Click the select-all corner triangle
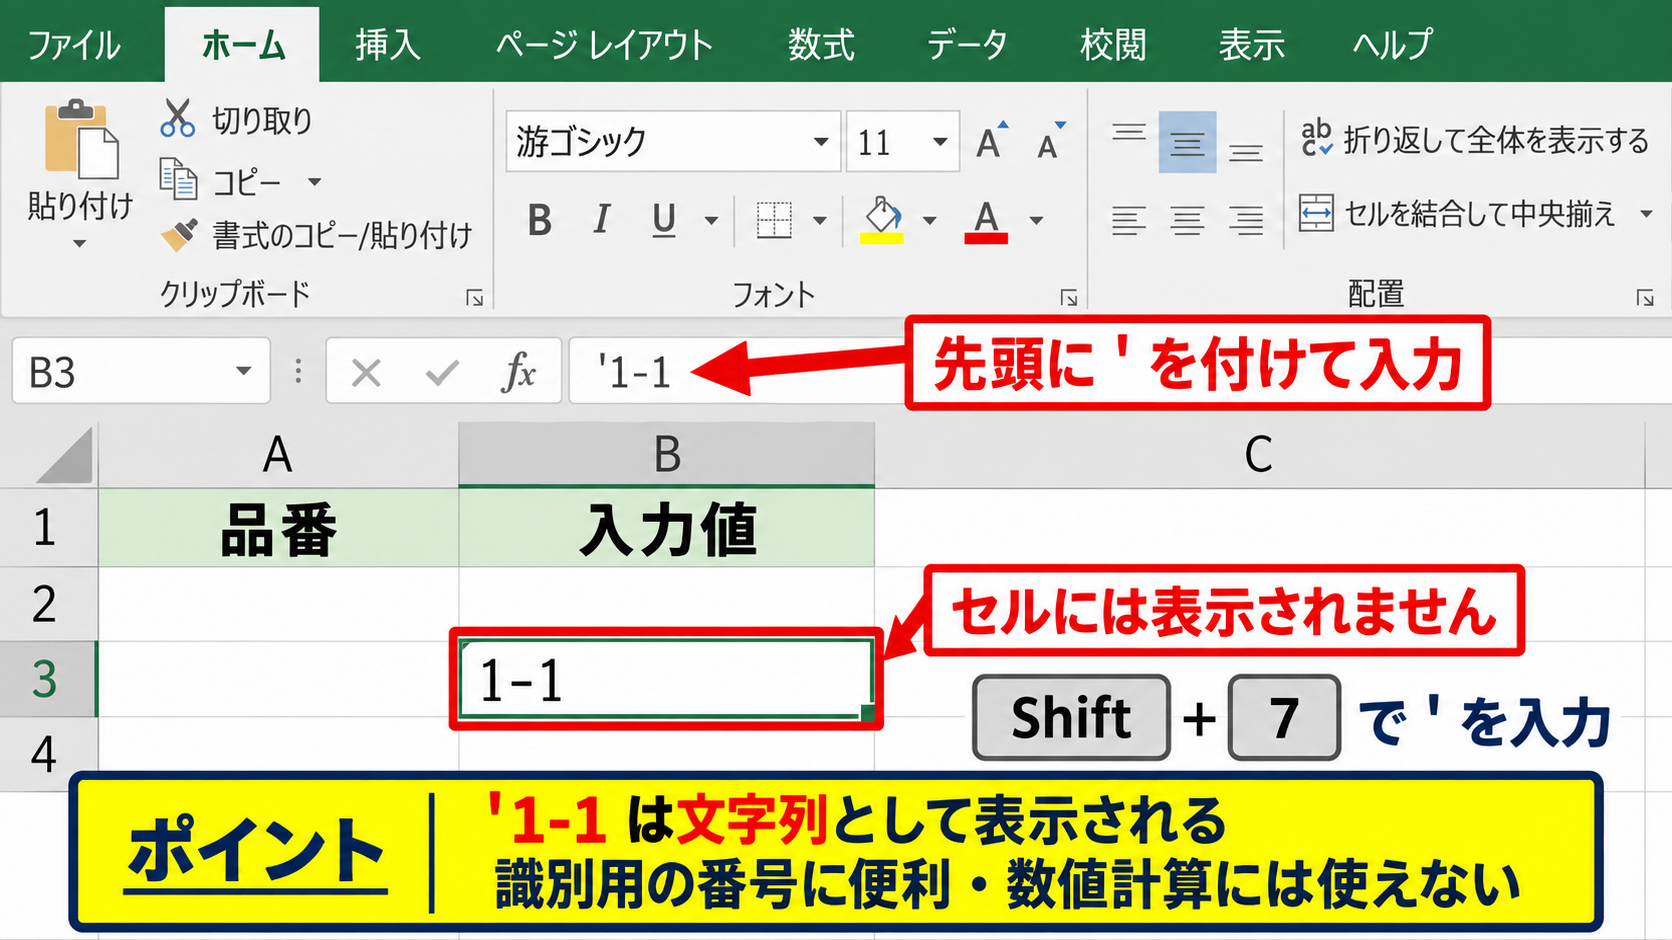The width and height of the screenshot is (1672, 940). pos(66,456)
